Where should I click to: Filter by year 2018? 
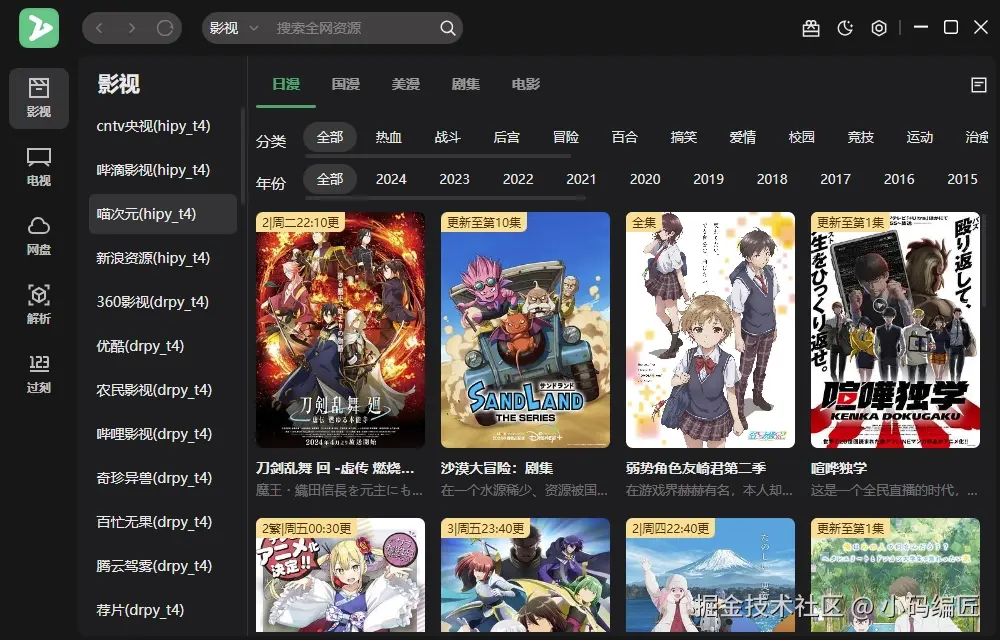[772, 179]
